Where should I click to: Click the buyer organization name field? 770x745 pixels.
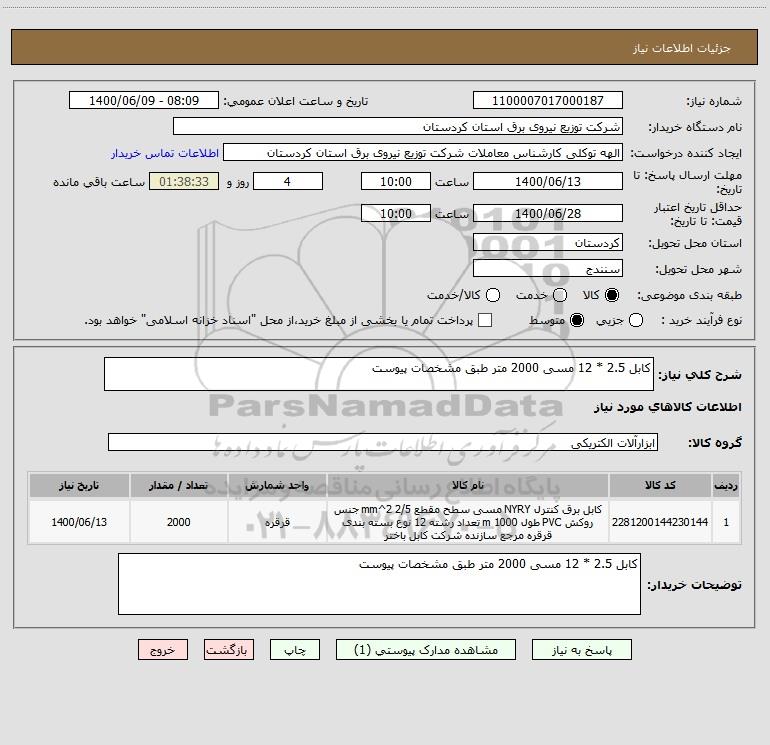(398, 127)
